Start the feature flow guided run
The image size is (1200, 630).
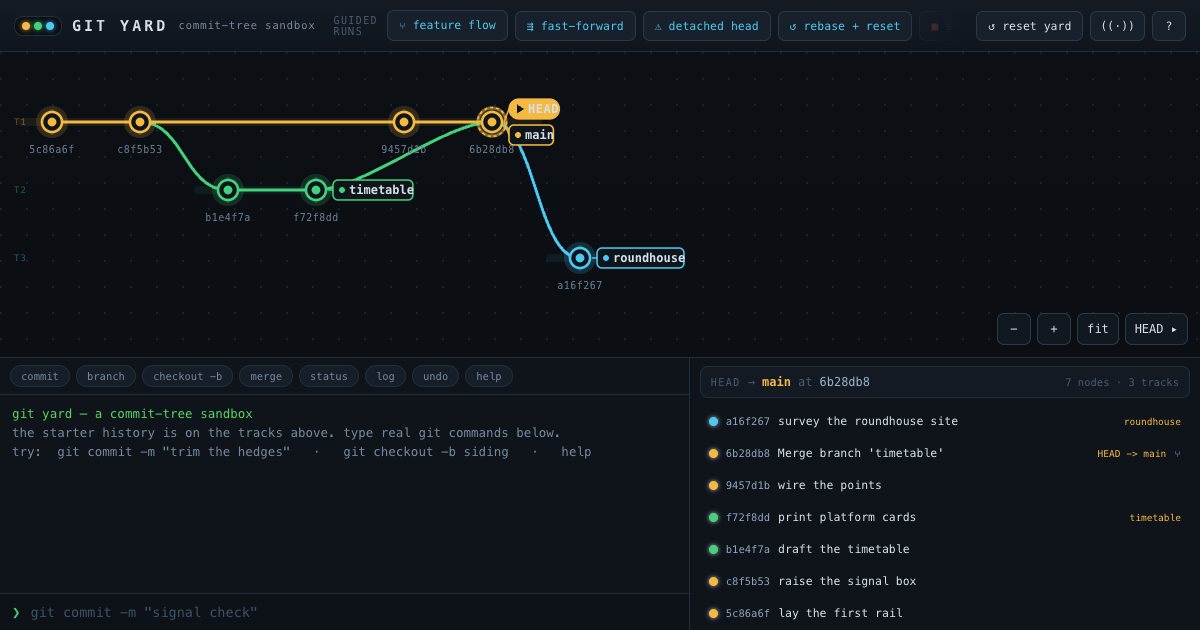[447, 26]
